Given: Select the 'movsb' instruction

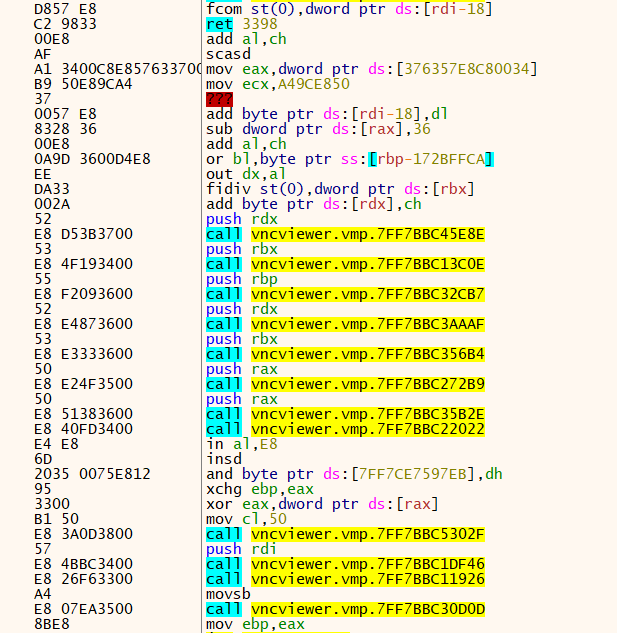Looking at the screenshot, I should click(229, 594).
